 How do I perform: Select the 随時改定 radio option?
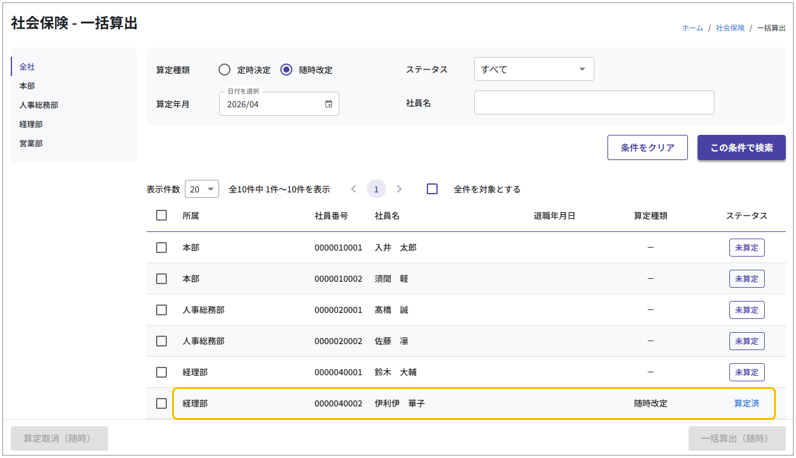[287, 70]
